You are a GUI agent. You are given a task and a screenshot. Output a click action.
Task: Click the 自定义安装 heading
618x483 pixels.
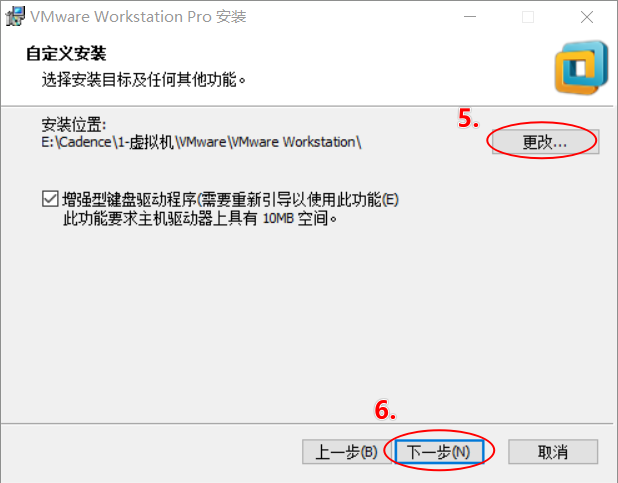click(66, 53)
